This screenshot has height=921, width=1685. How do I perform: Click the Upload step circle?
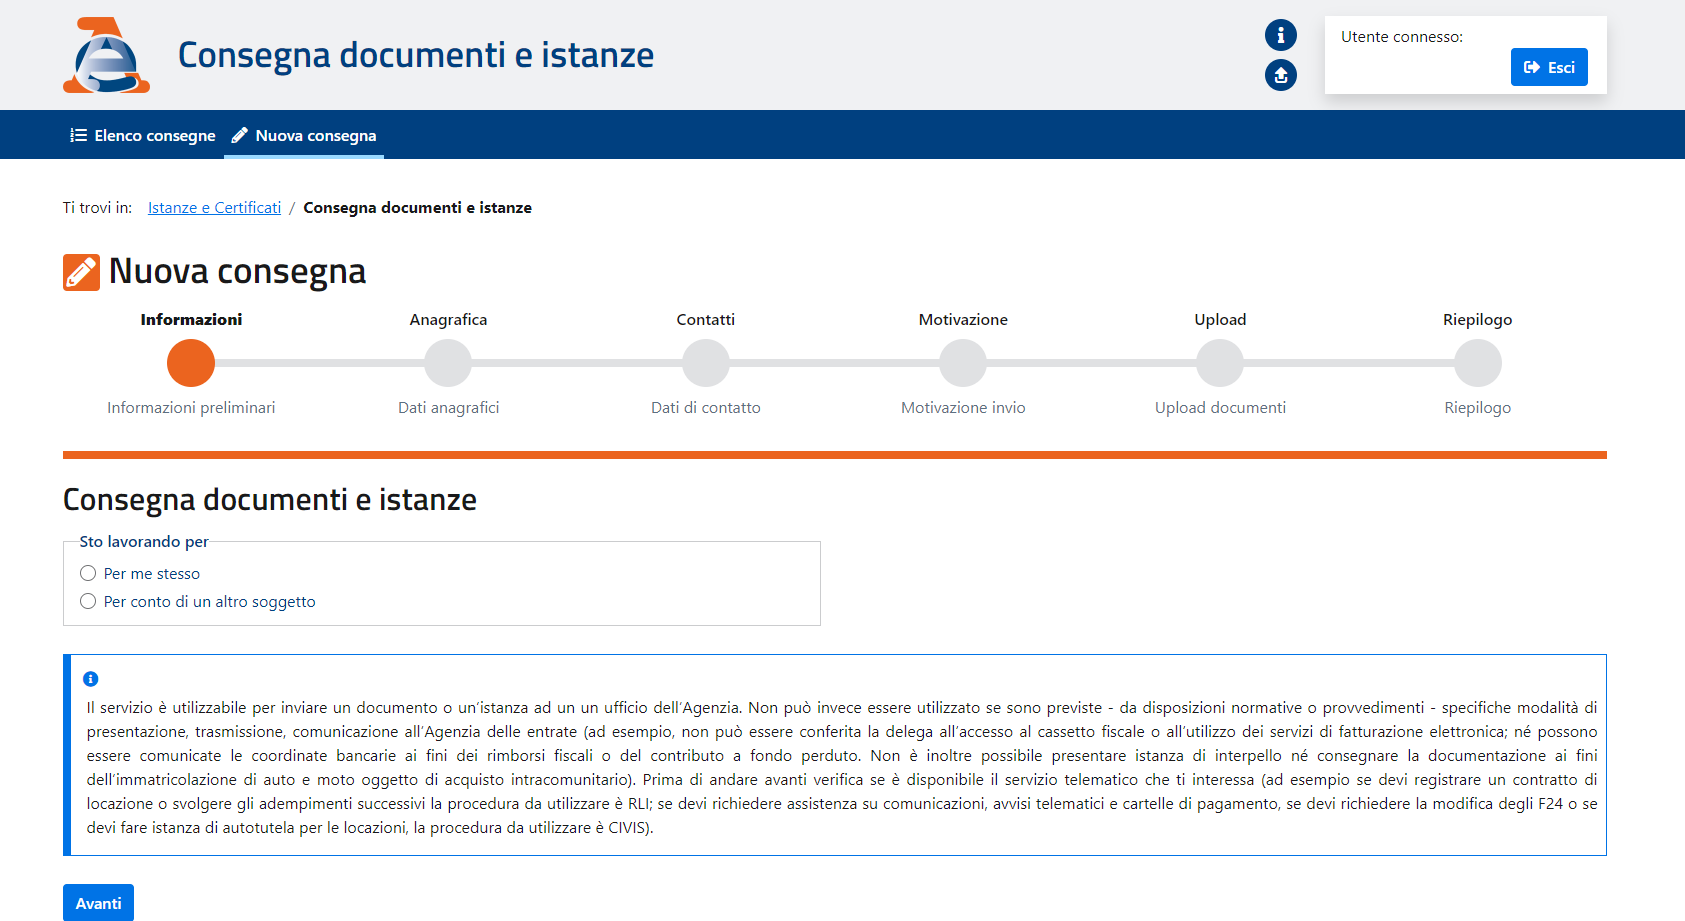pyautogui.click(x=1220, y=363)
